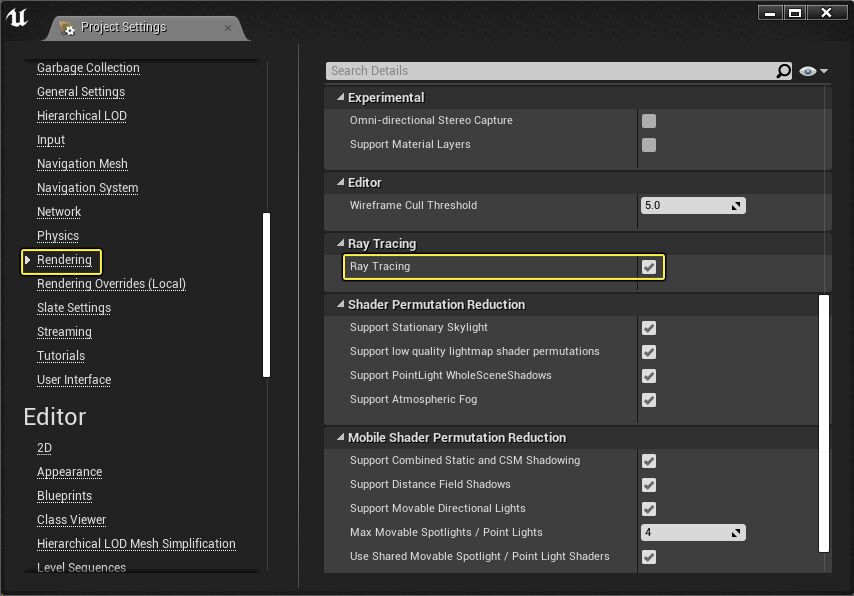Click the spinner icon on Max Movable Spotlights

click(735, 532)
